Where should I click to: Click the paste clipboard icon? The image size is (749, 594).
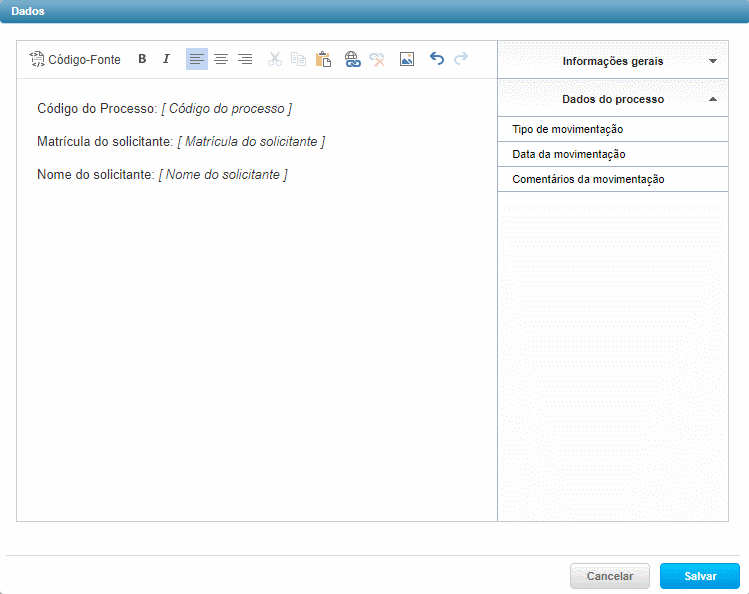(323, 59)
